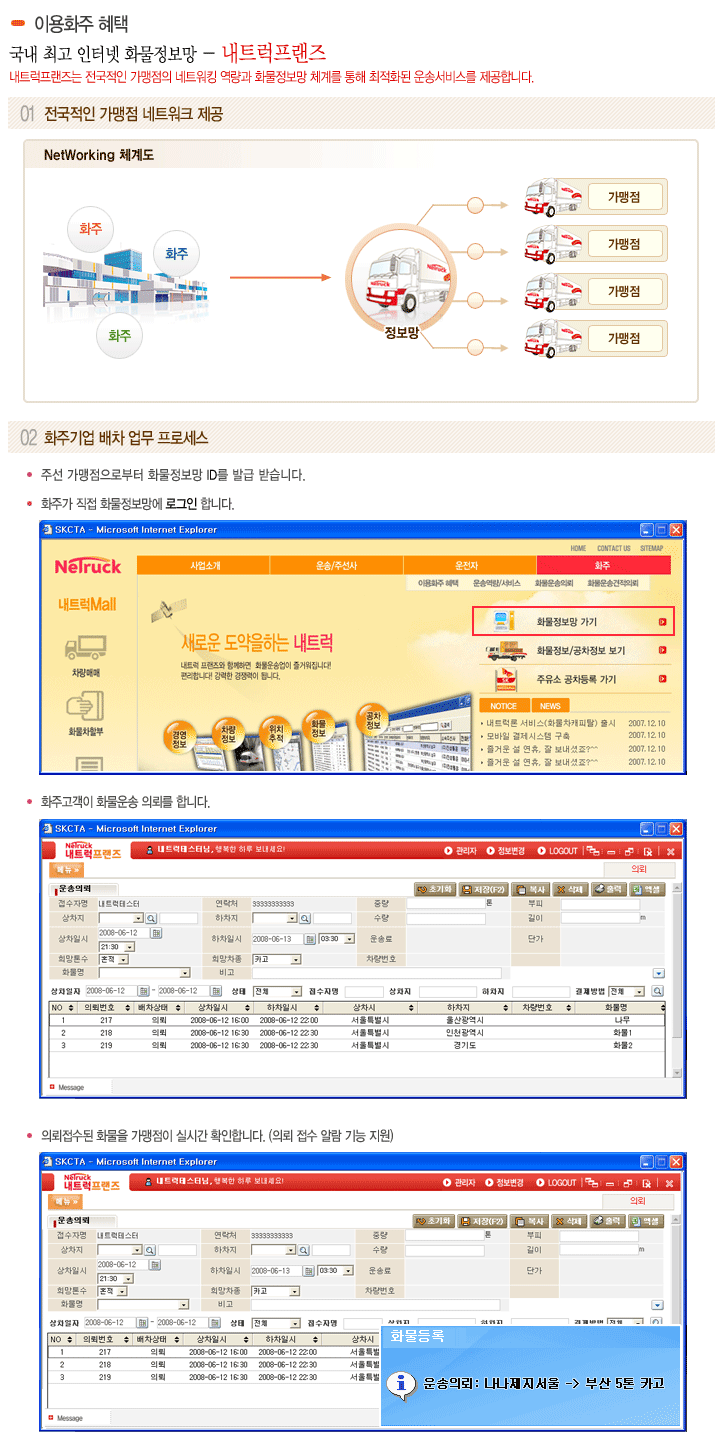Open 화물정보/공차정보 보기 link on Netruck homepage
Image resolution: width=717 pixels, height=1449 pixels.
pos(573,651)
